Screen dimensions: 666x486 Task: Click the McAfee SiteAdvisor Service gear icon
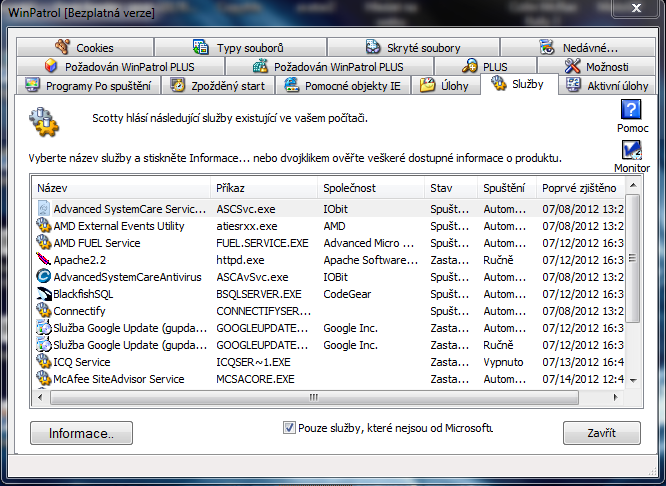43,379
